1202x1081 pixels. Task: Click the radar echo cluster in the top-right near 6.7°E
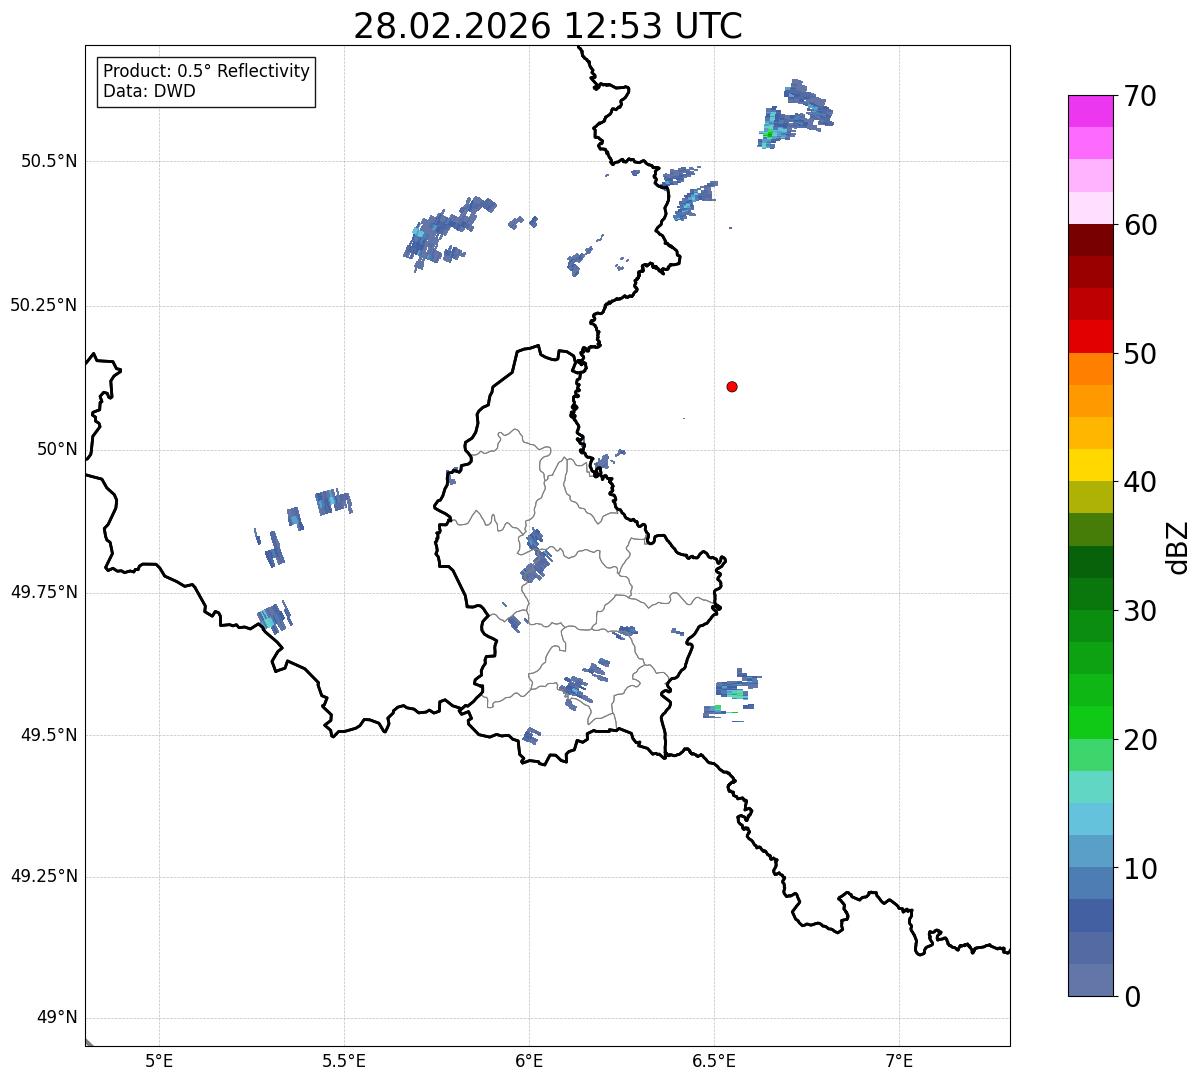click(795, 115)
